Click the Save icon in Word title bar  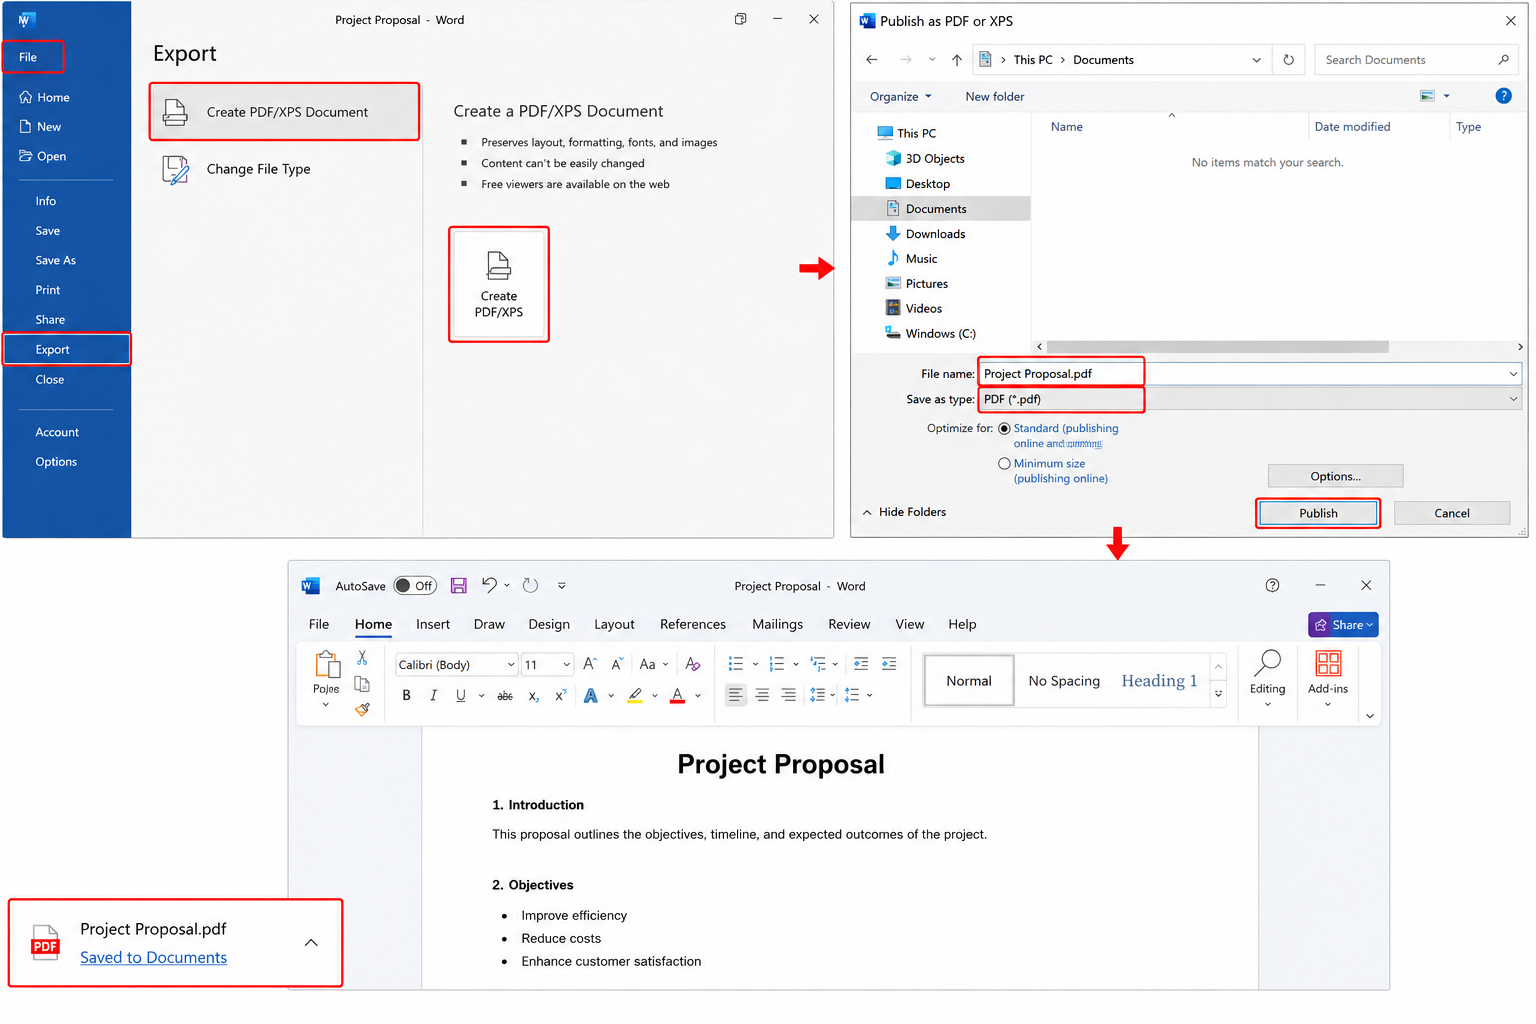459,586
